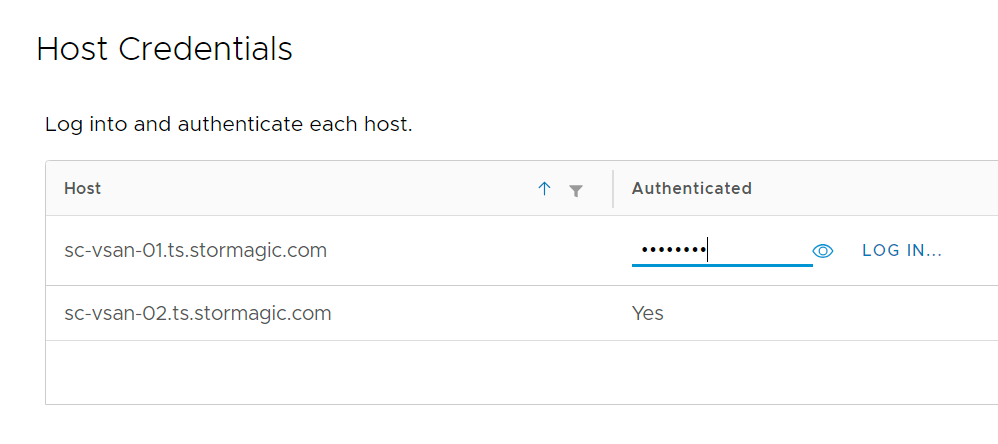Click the Host Credentials page heading
Screen dimensions: 998x444
(x=164, y=49)
